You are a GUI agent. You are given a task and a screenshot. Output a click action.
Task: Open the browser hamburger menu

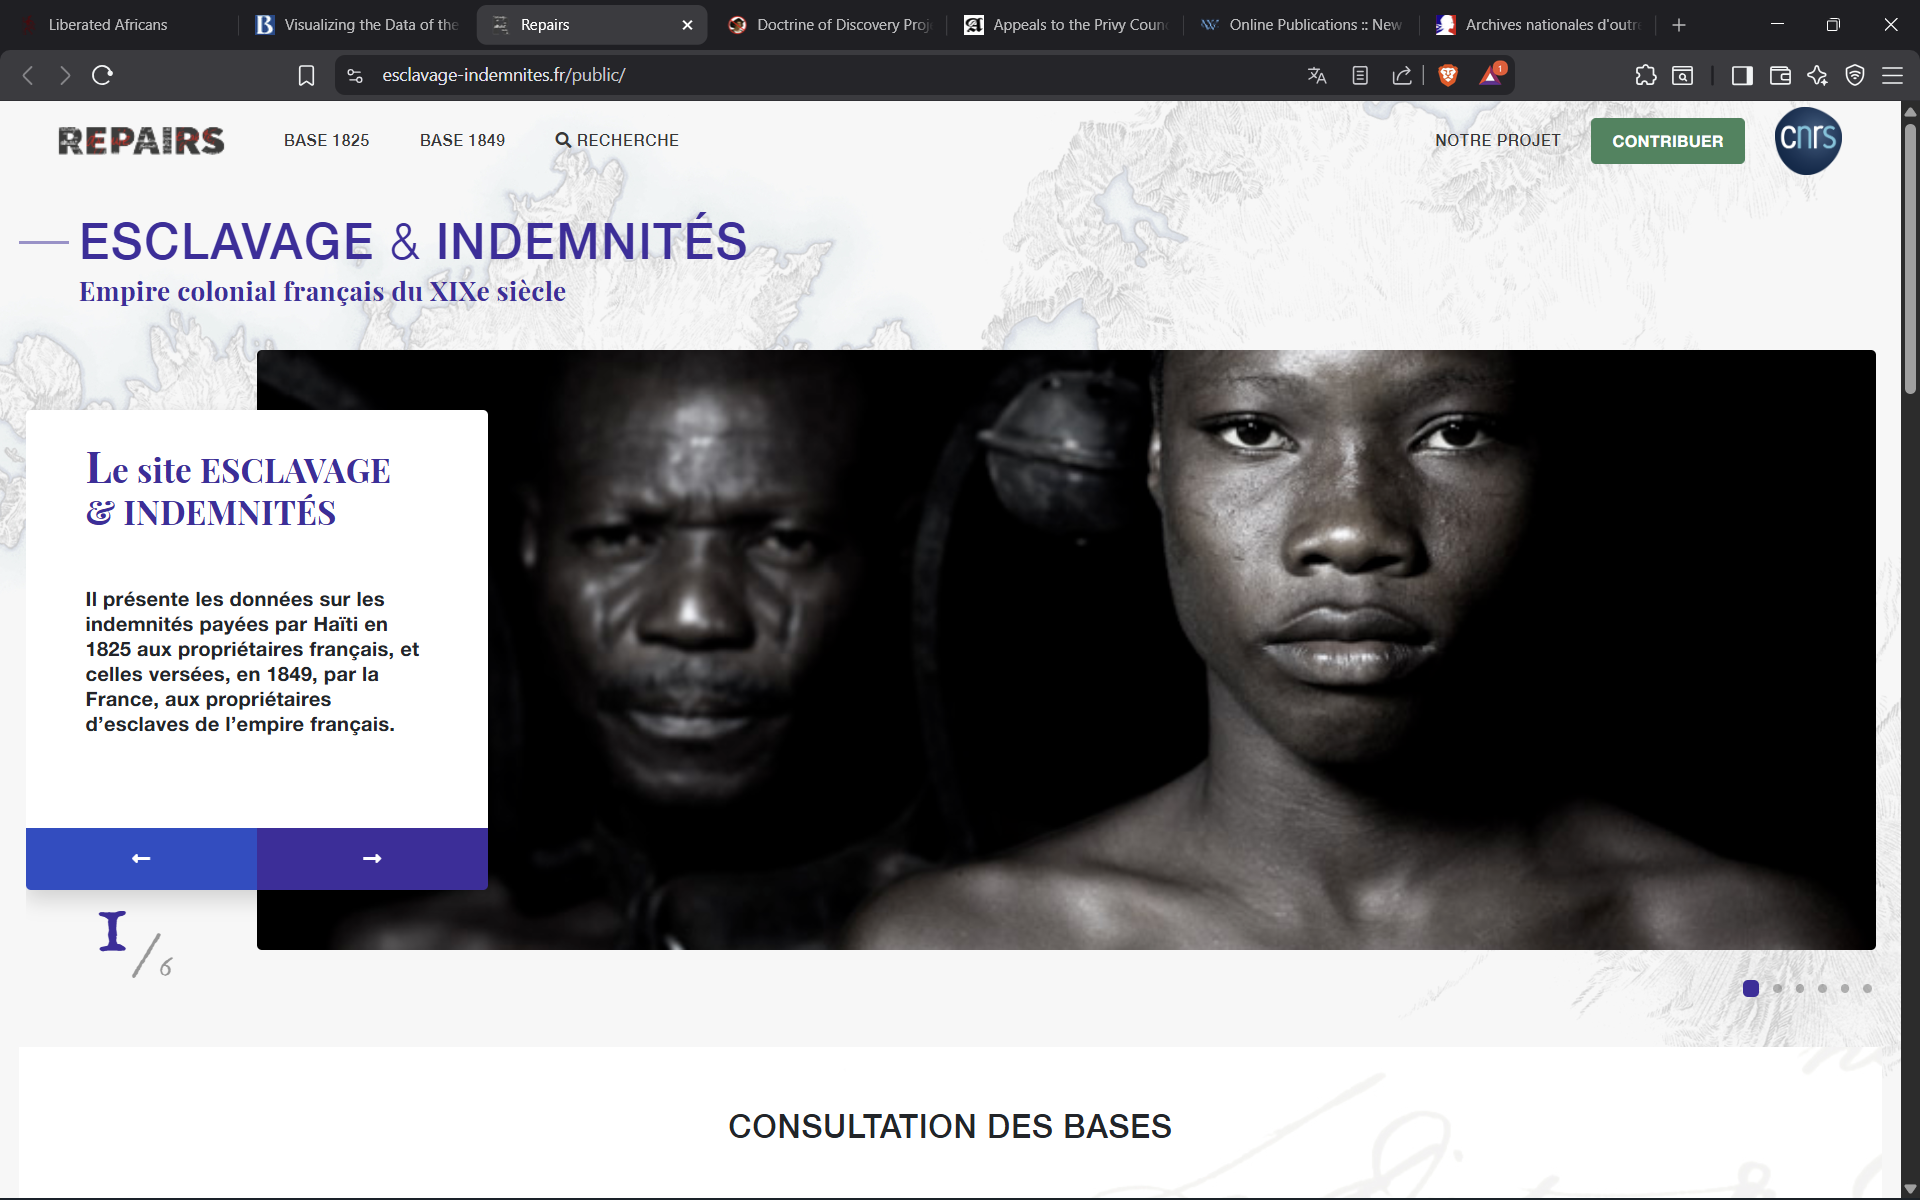1894,75
